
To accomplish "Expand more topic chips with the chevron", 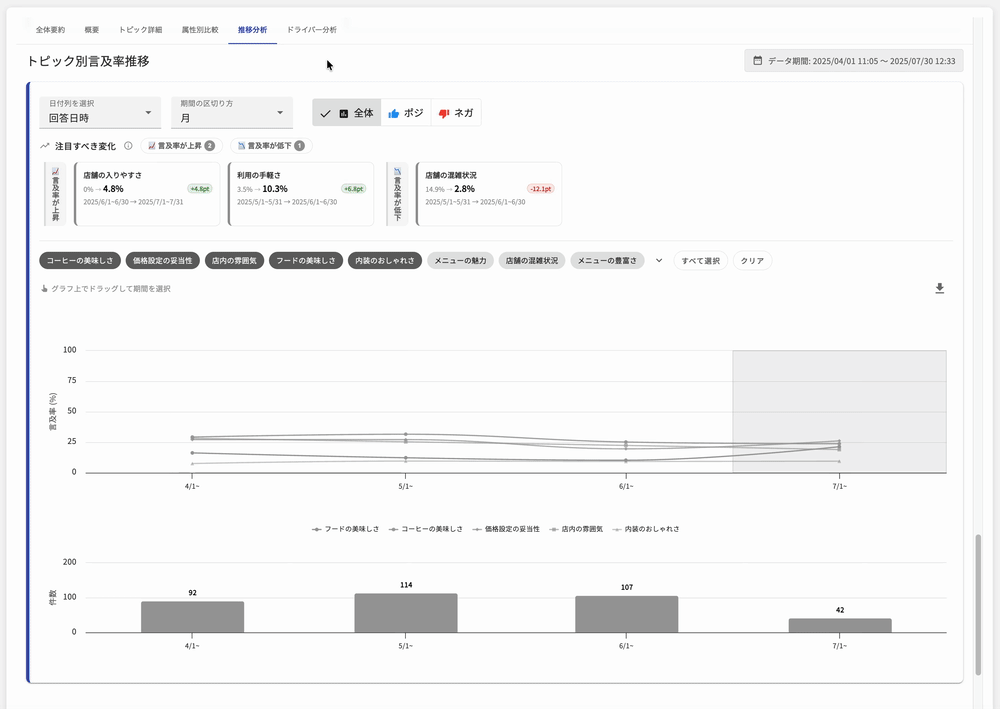I will tap(659, 260).
